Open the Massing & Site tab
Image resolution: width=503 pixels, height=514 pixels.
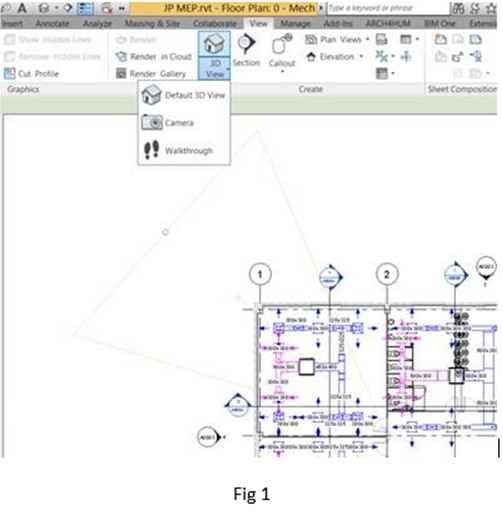[152, 23]
